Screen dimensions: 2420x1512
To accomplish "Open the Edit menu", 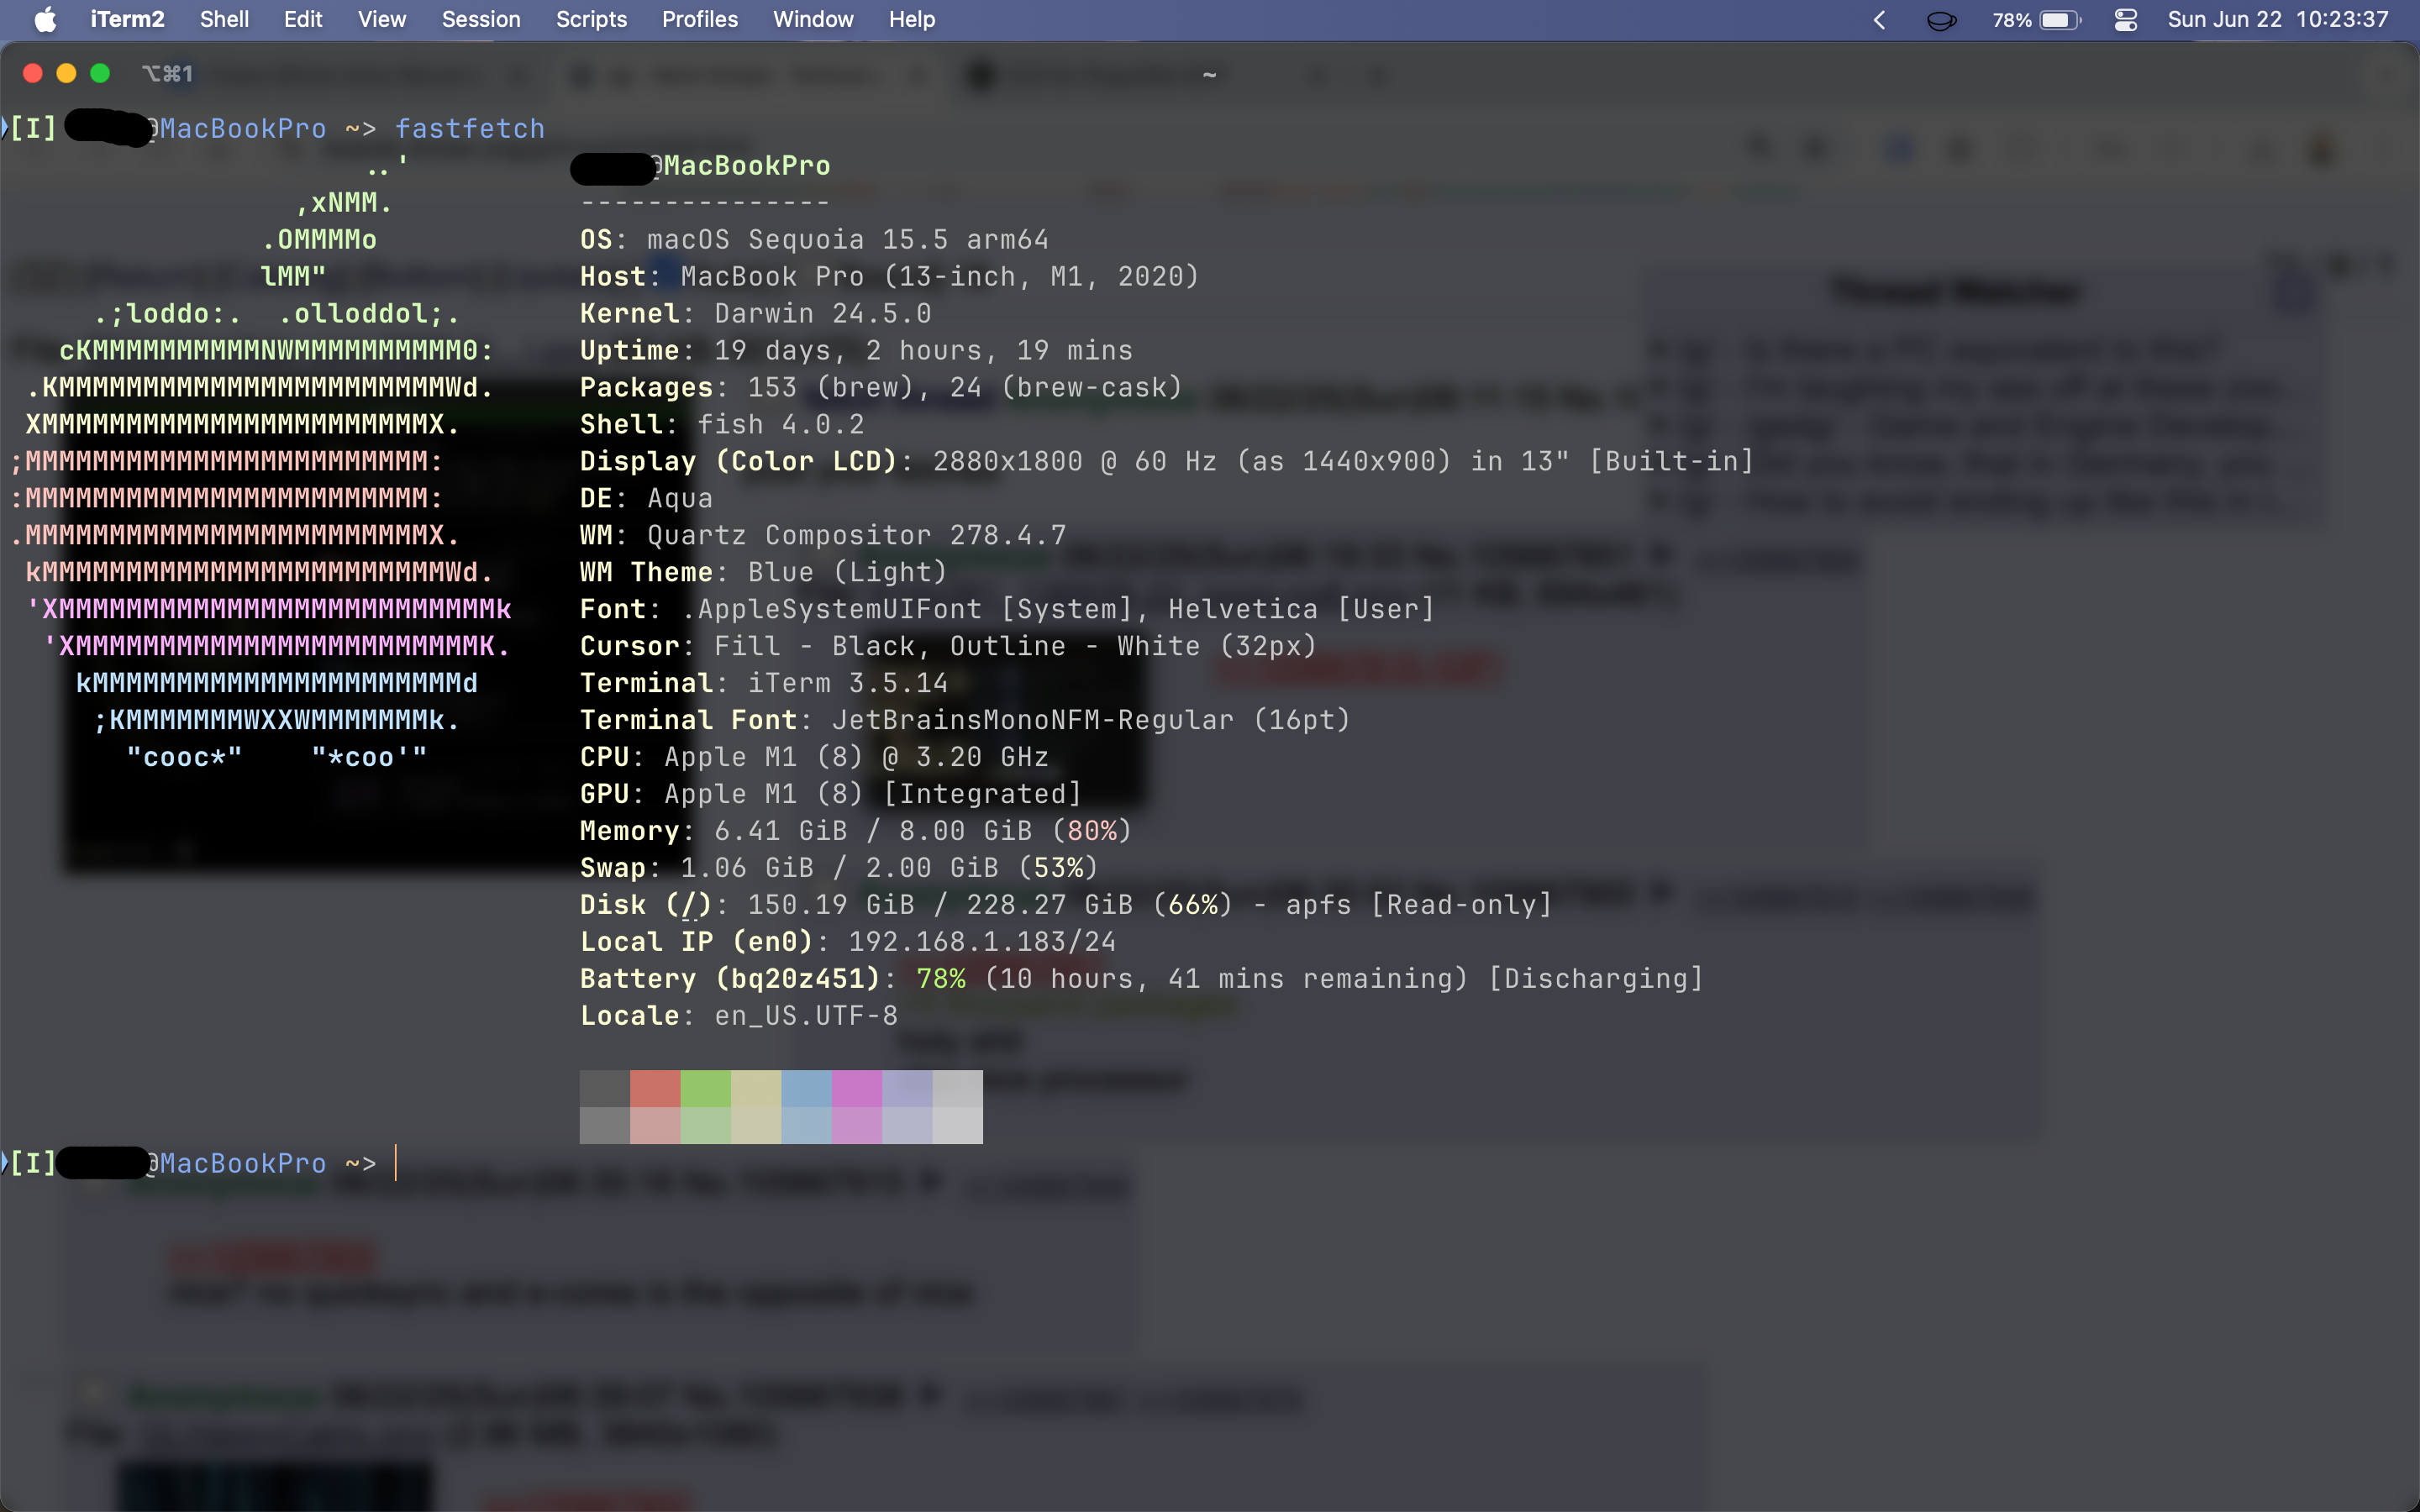I will point(303,20).
